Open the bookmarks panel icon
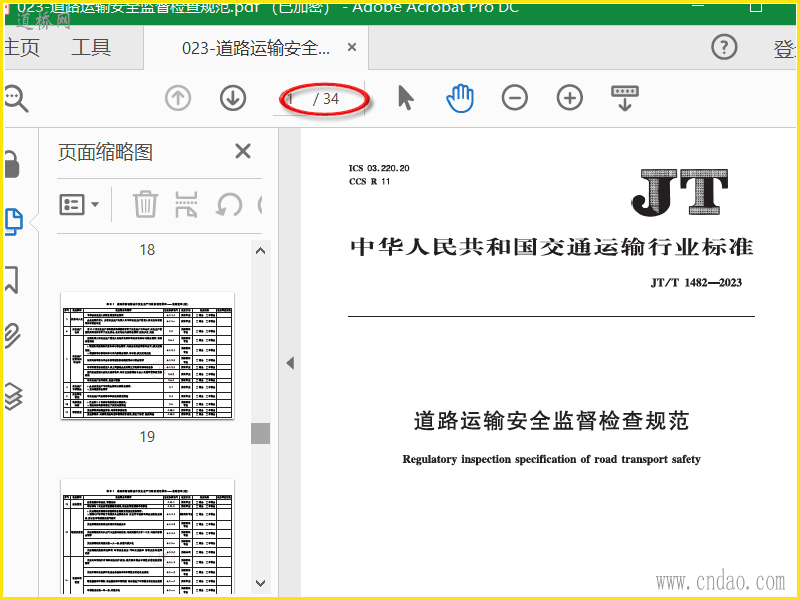This screenshot has width=800, height=600. click(x=12, y=279)
